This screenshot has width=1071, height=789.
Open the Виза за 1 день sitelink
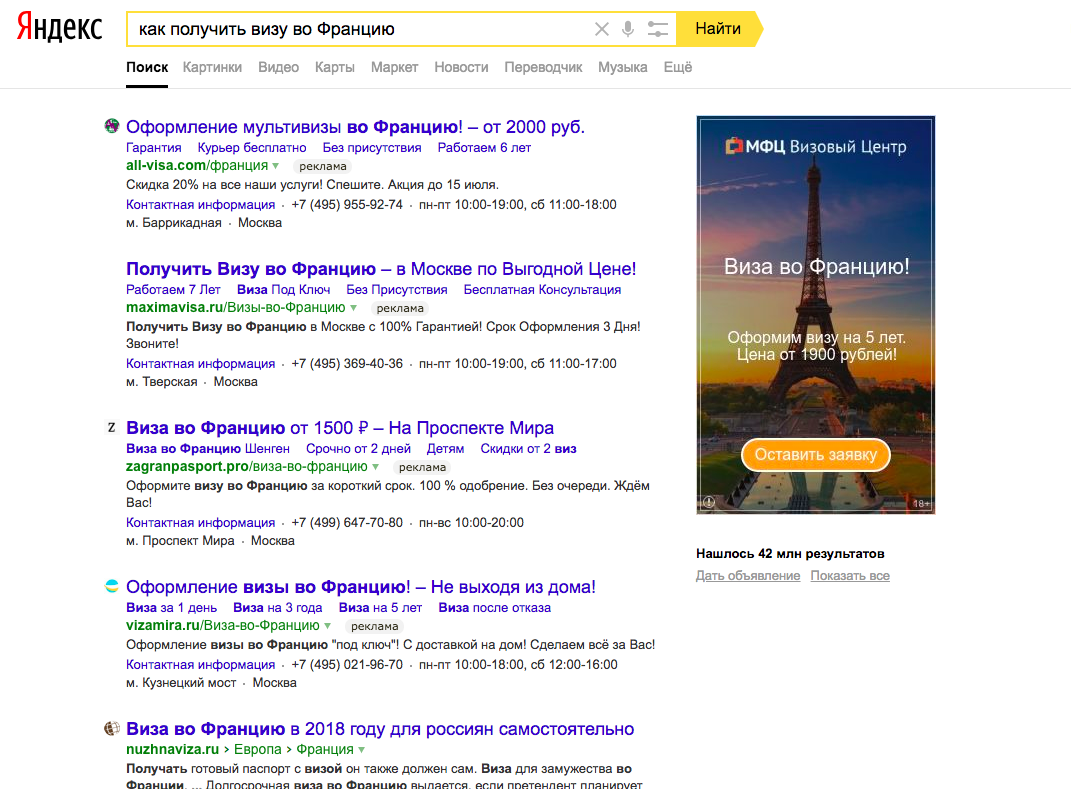[x=171, y=608]
